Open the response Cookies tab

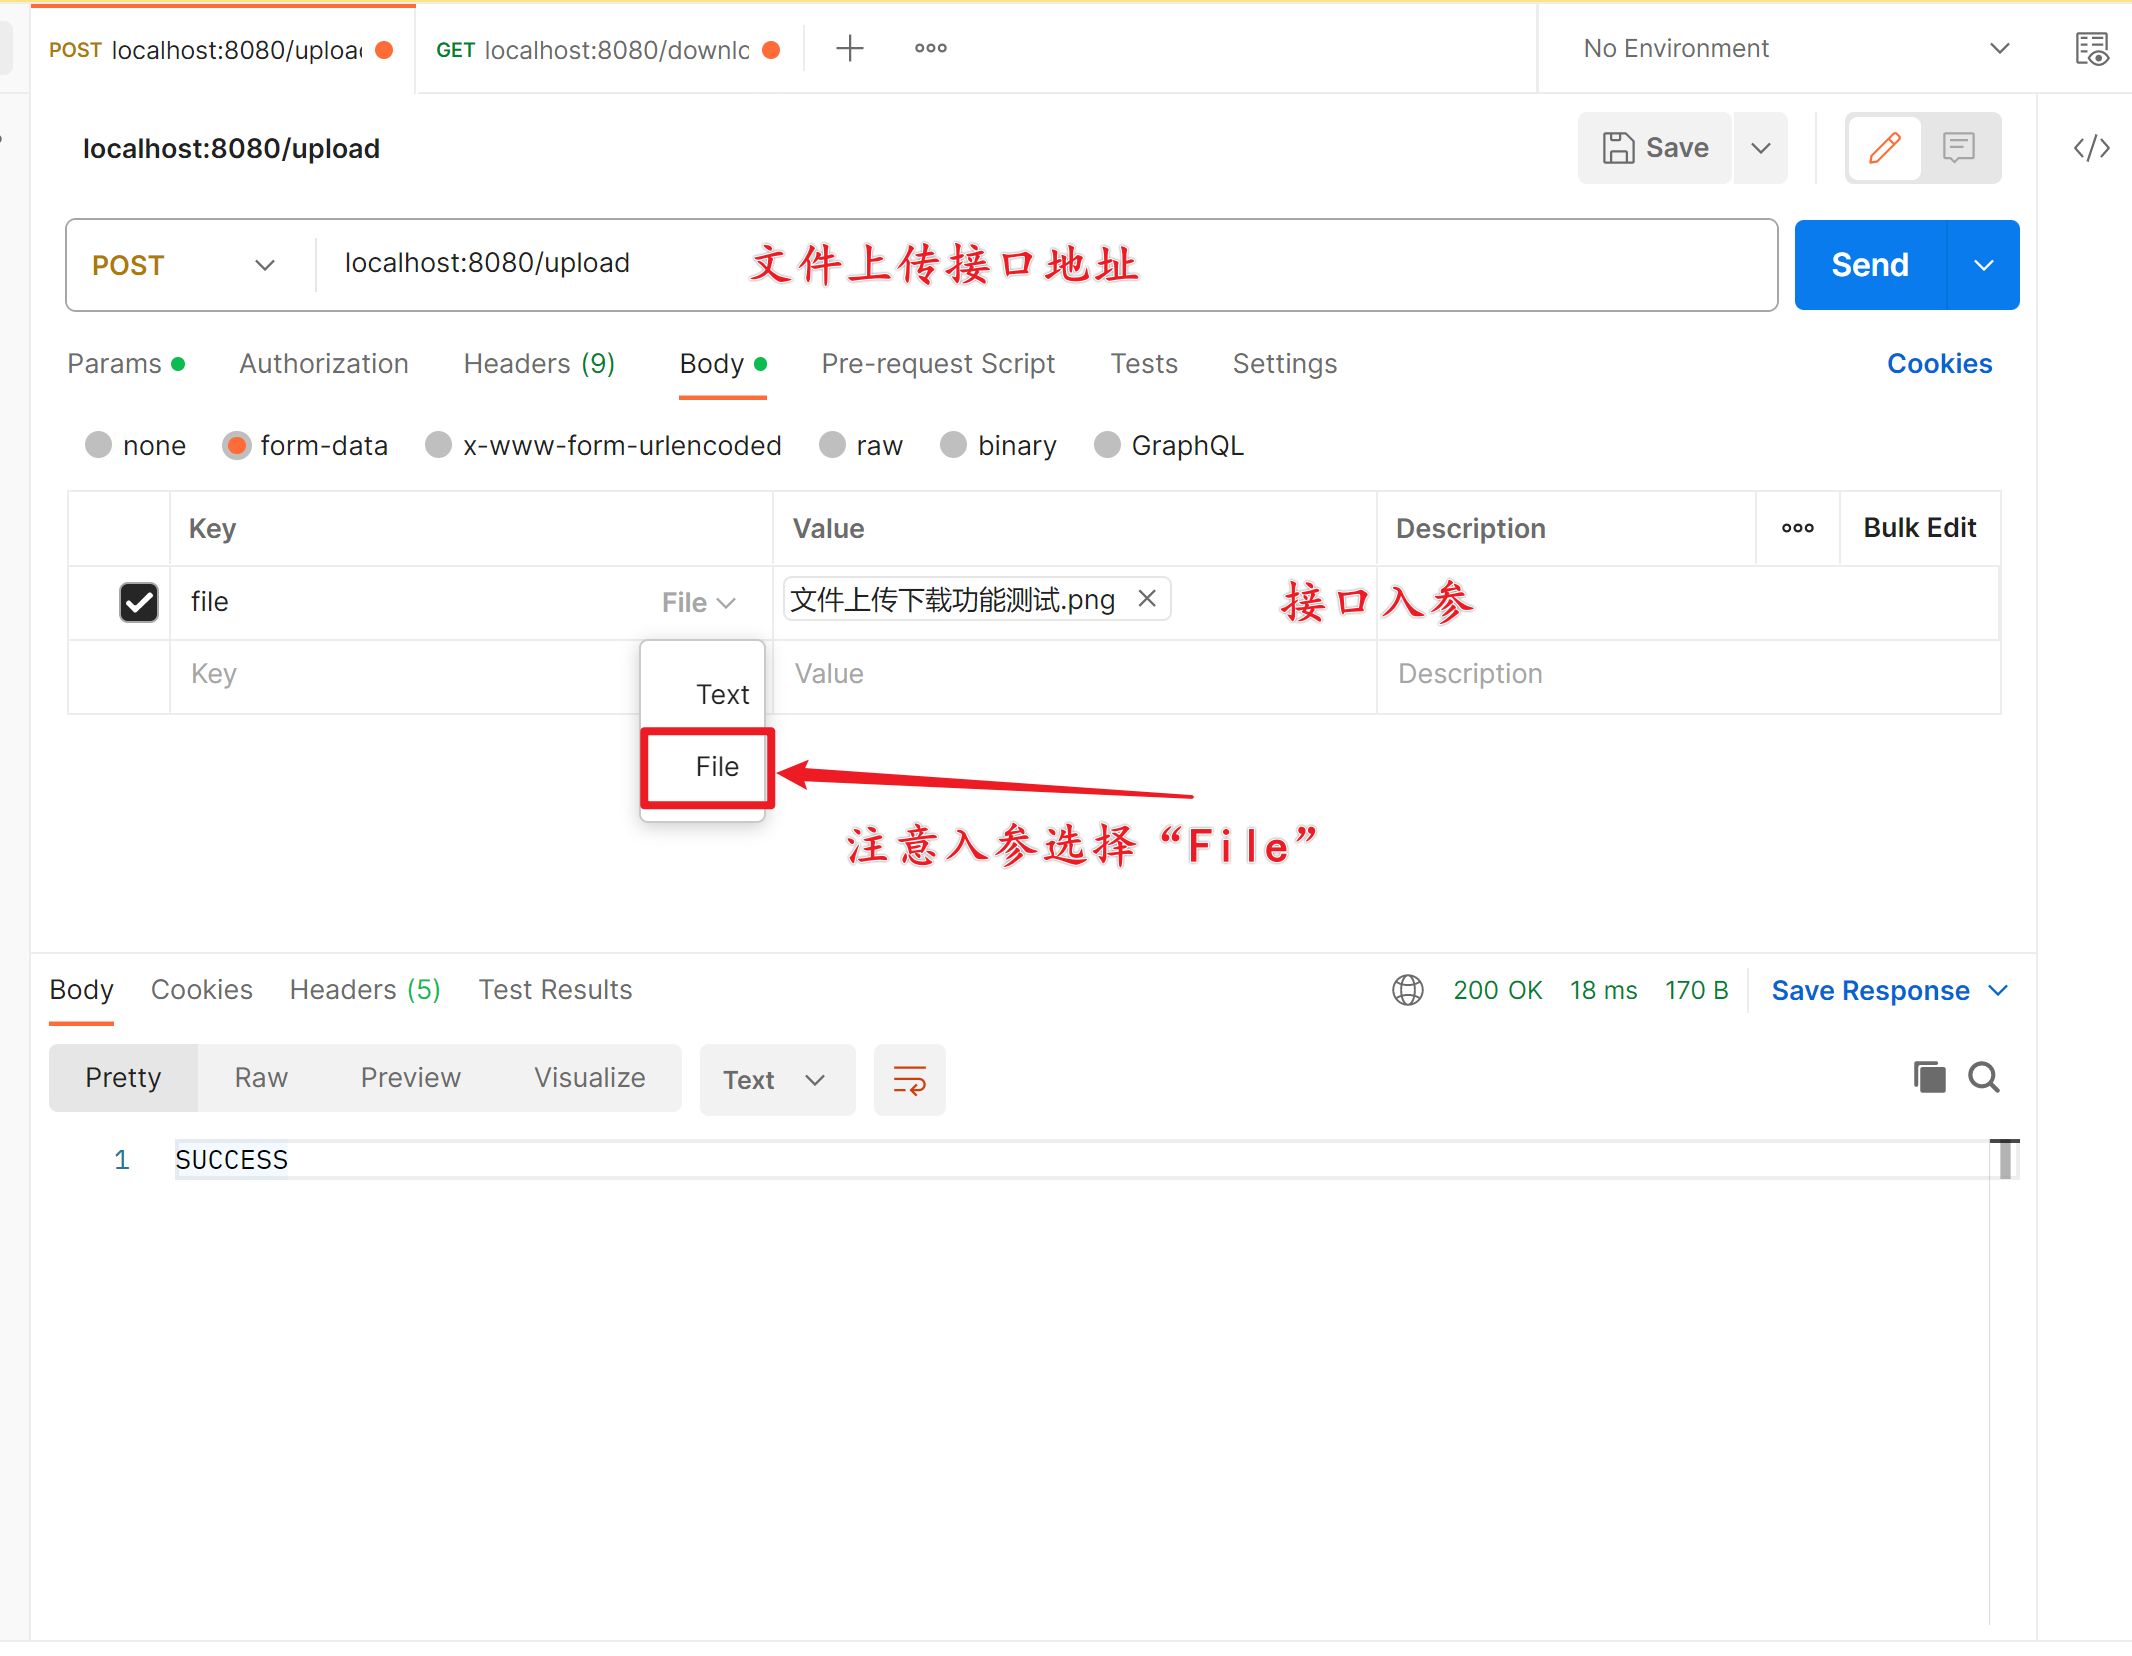pyautogui.click(x=201, y=990)
